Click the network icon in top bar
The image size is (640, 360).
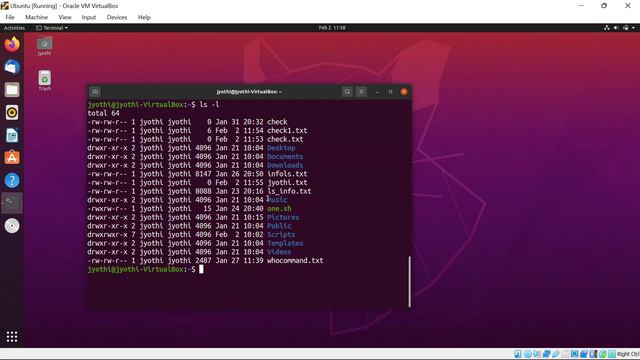[x=607, y=28]
